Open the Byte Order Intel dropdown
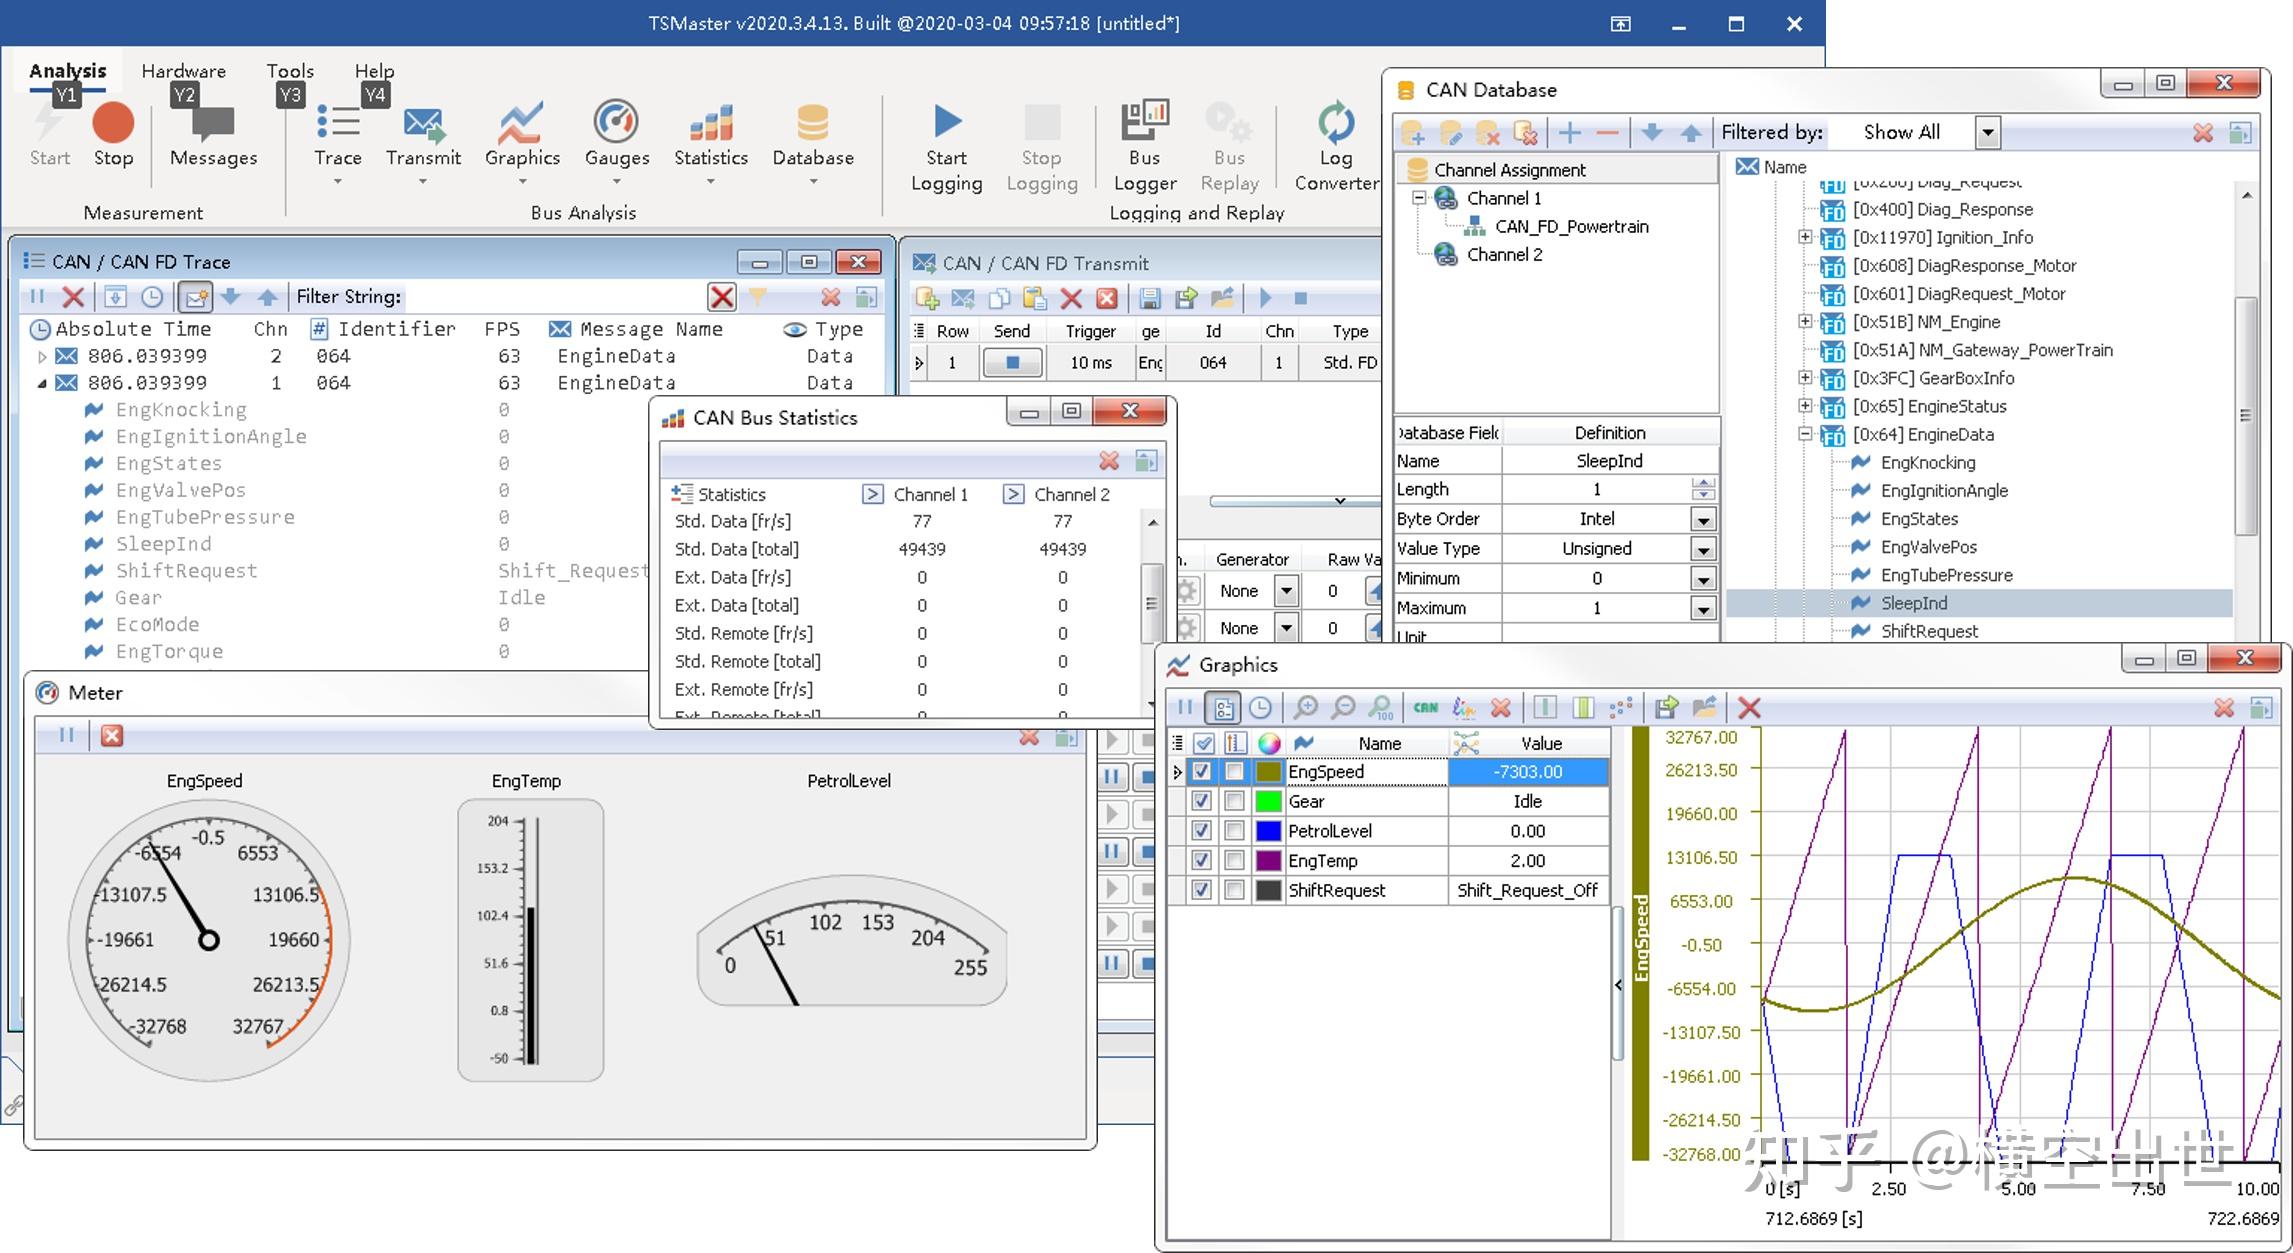This screenshot has width=2293, height=1253. point(1702,520)
